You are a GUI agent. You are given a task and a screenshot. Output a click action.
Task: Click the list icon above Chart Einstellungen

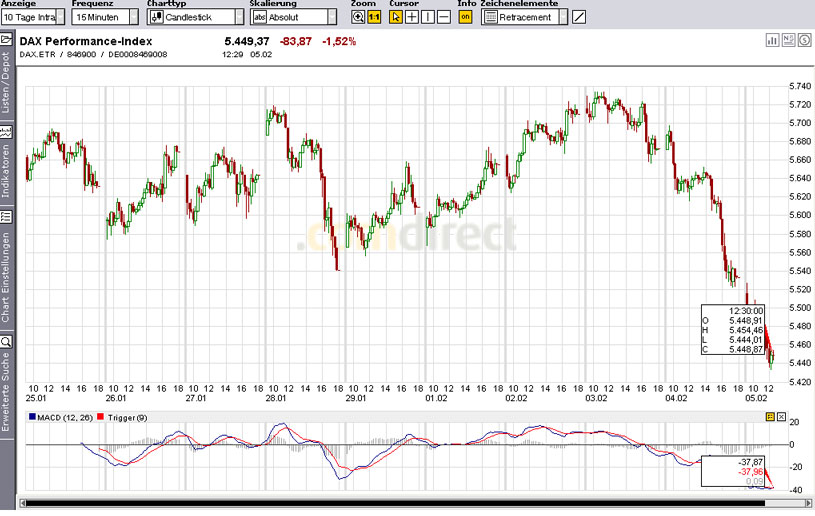point(6,216)
